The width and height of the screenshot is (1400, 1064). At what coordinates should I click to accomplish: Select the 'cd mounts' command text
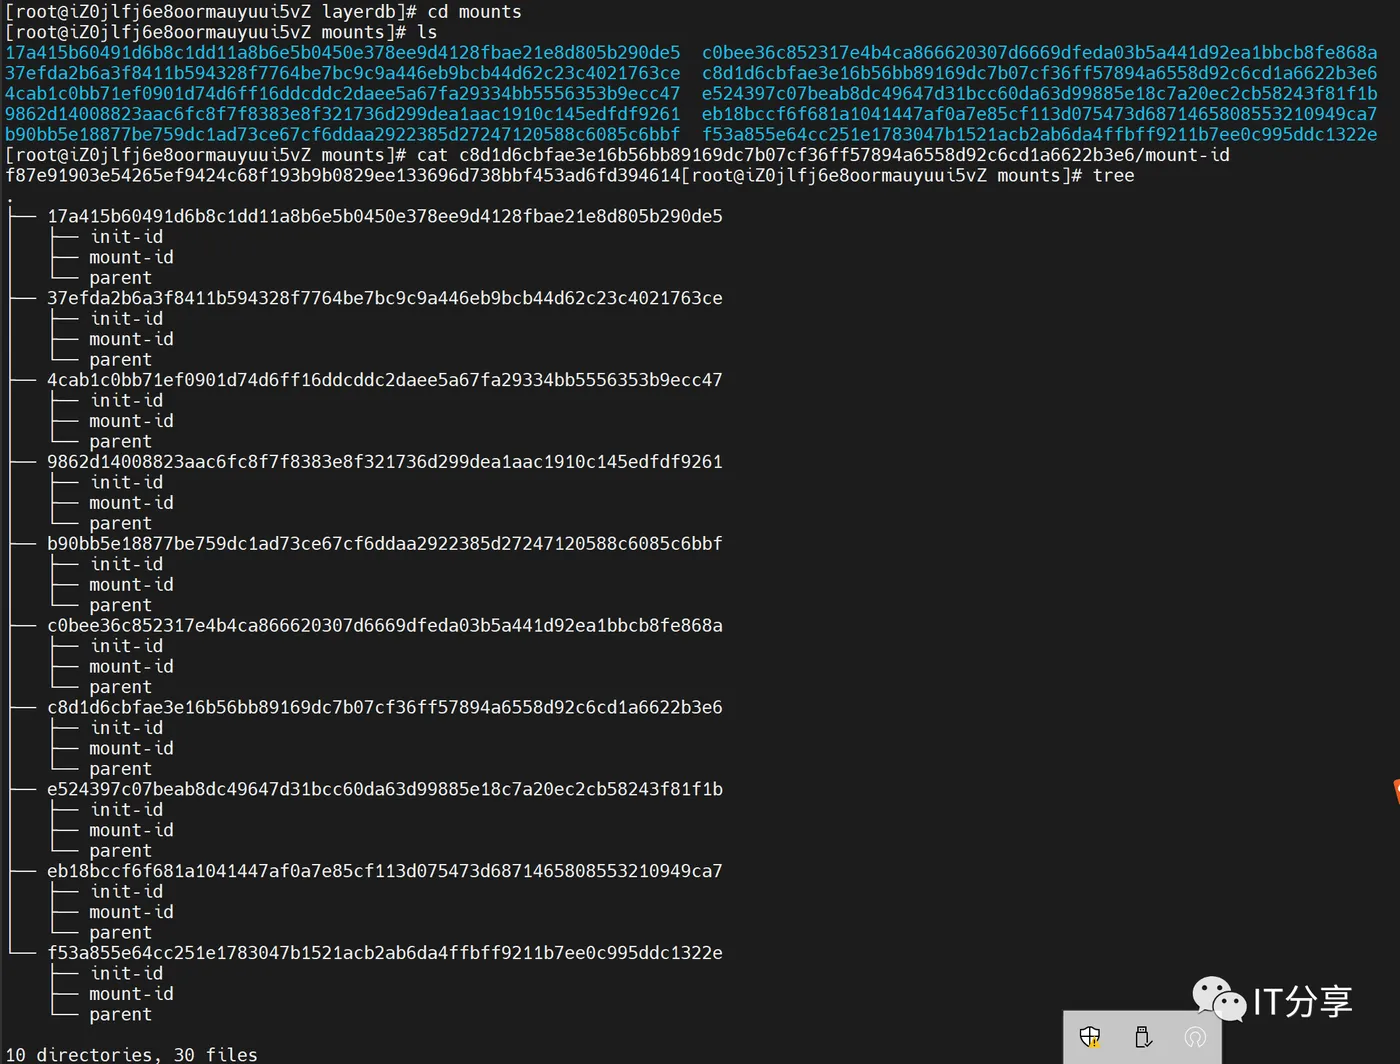pyautogui.click(x=474, y=12)
